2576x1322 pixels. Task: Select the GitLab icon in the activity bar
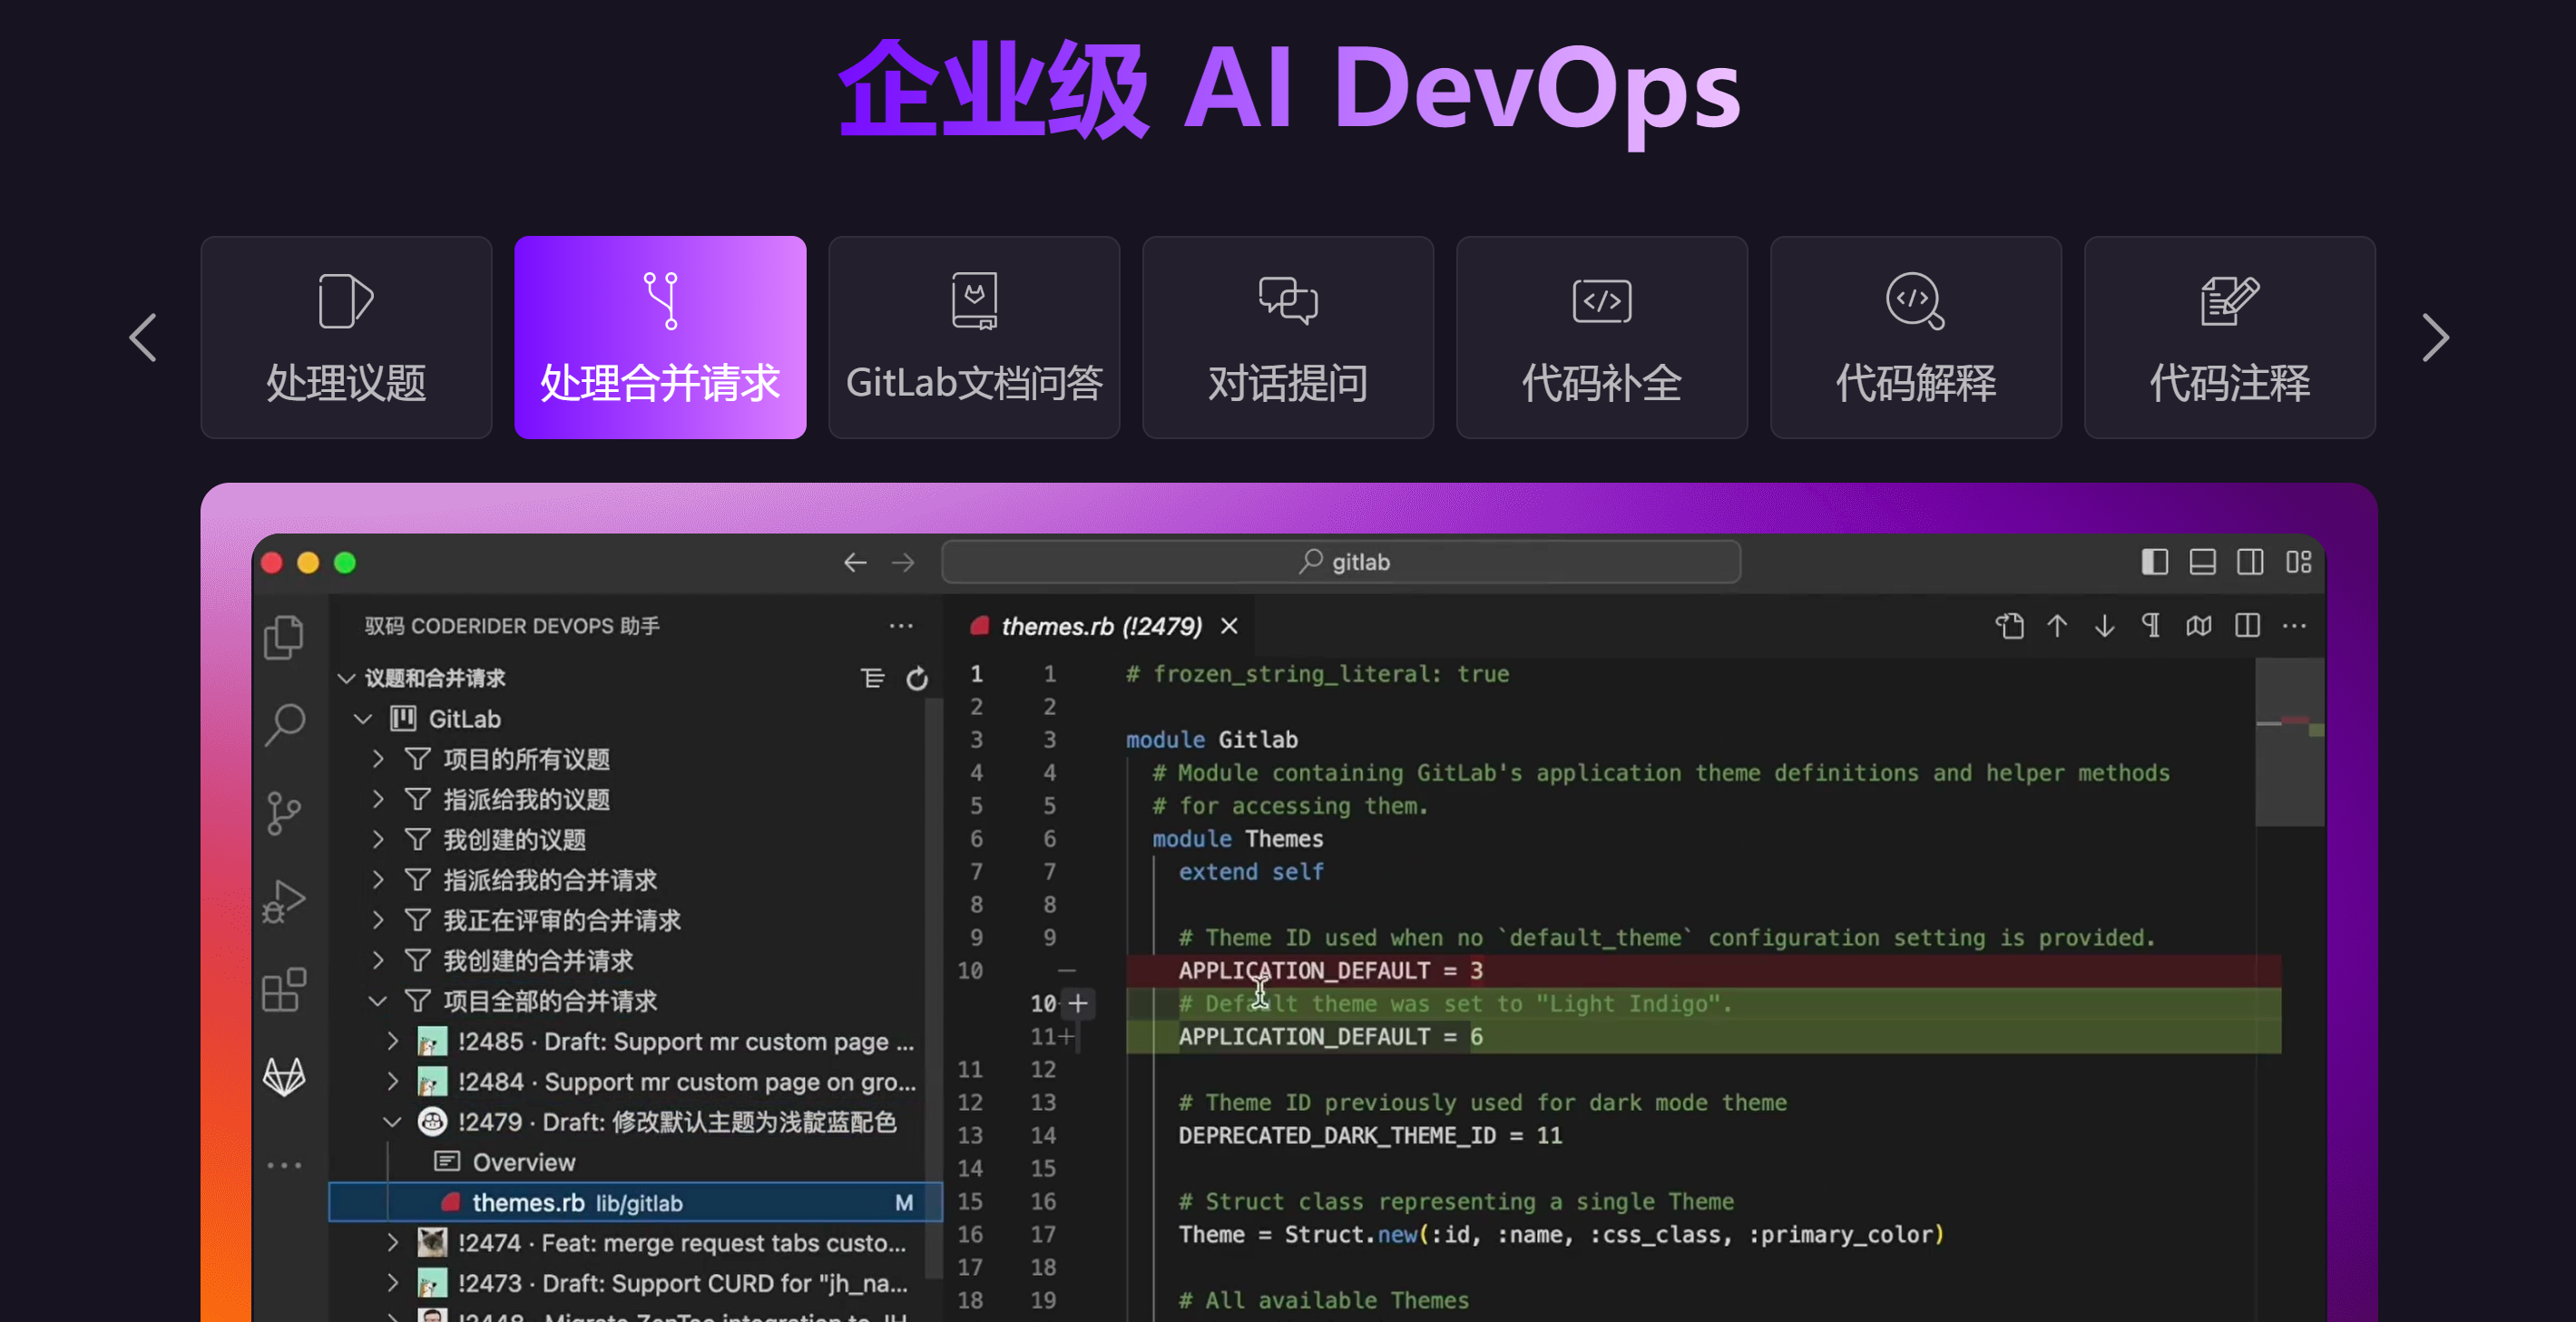coord(285,1077)
